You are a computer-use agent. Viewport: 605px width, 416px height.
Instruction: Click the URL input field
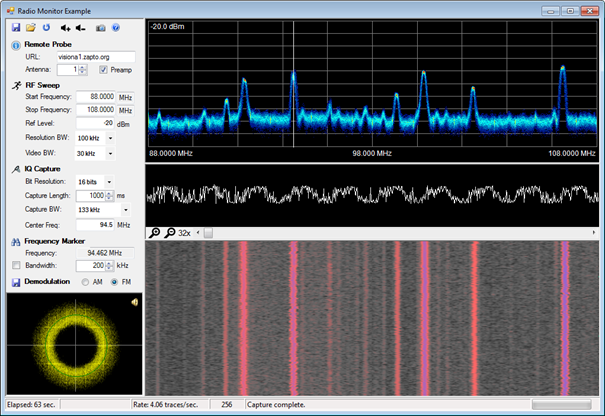[95, 57]
